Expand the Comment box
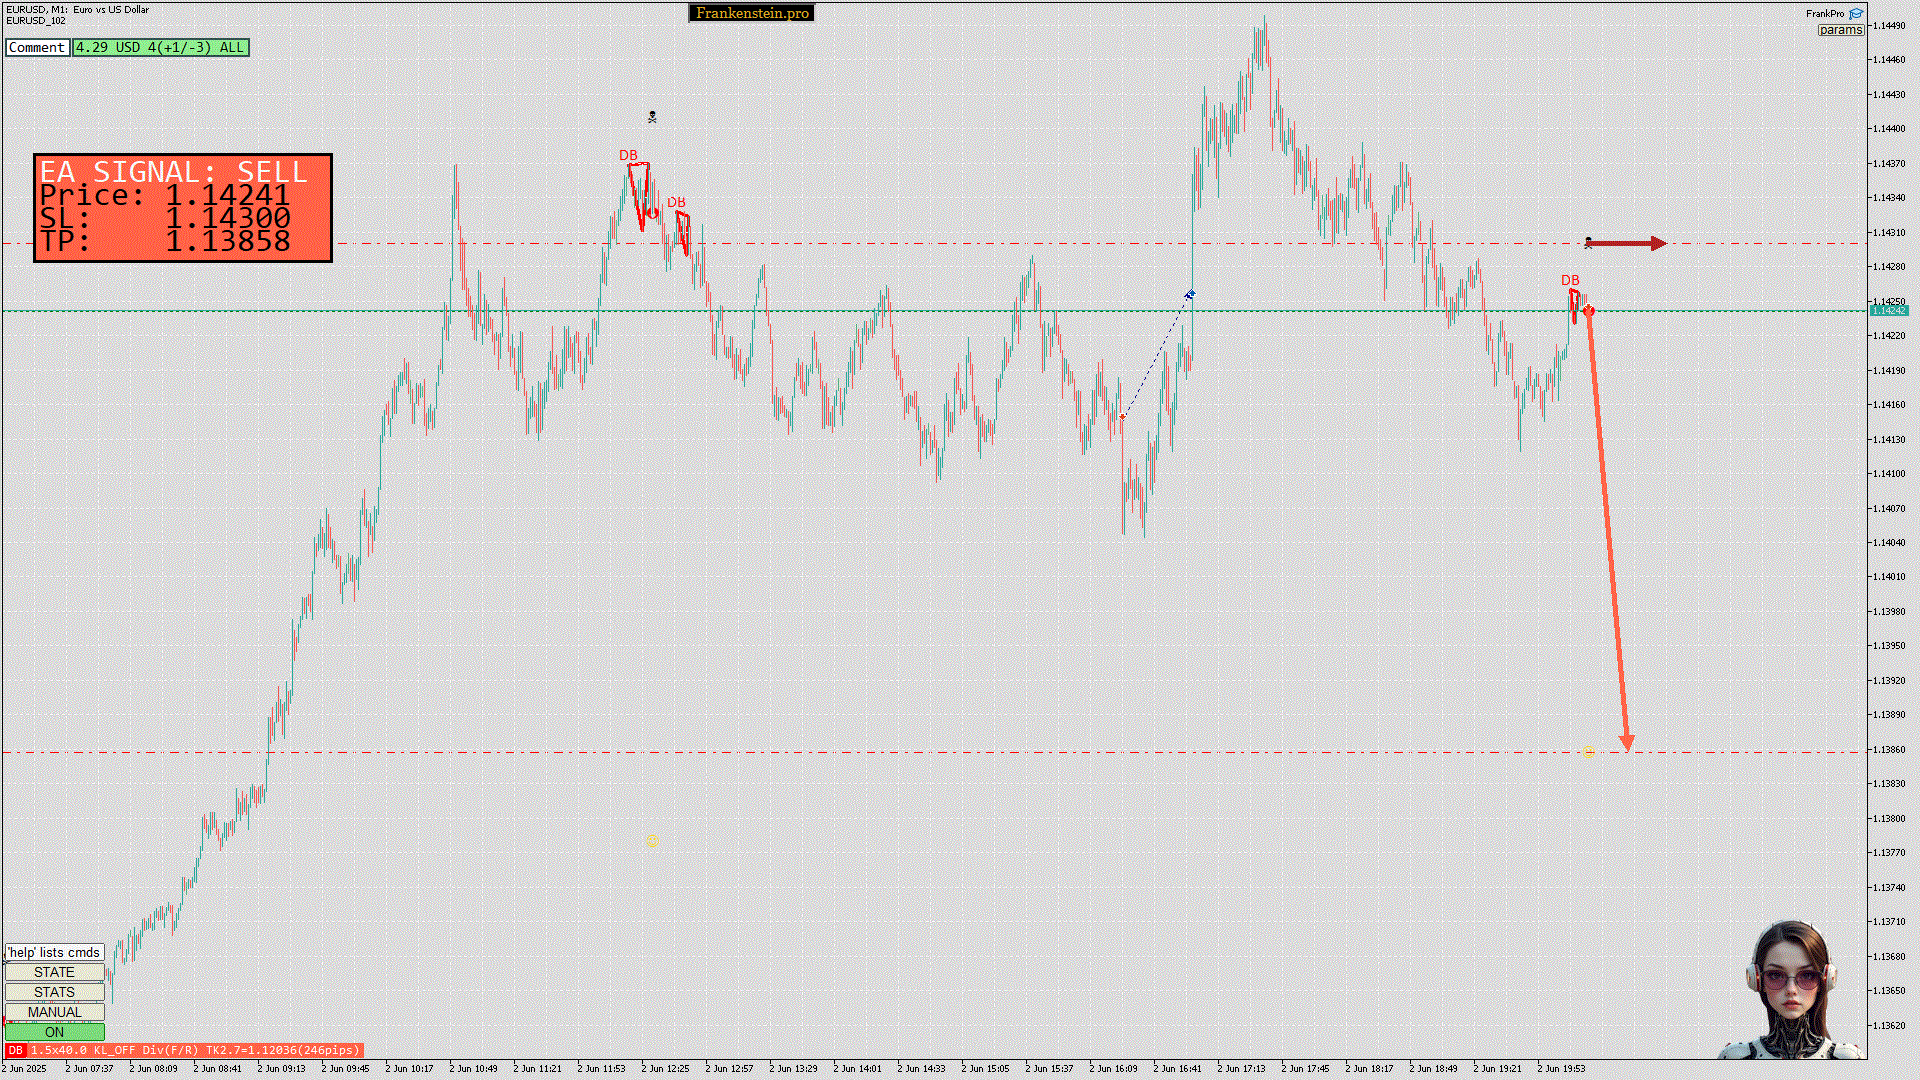 tap(37, 47)
